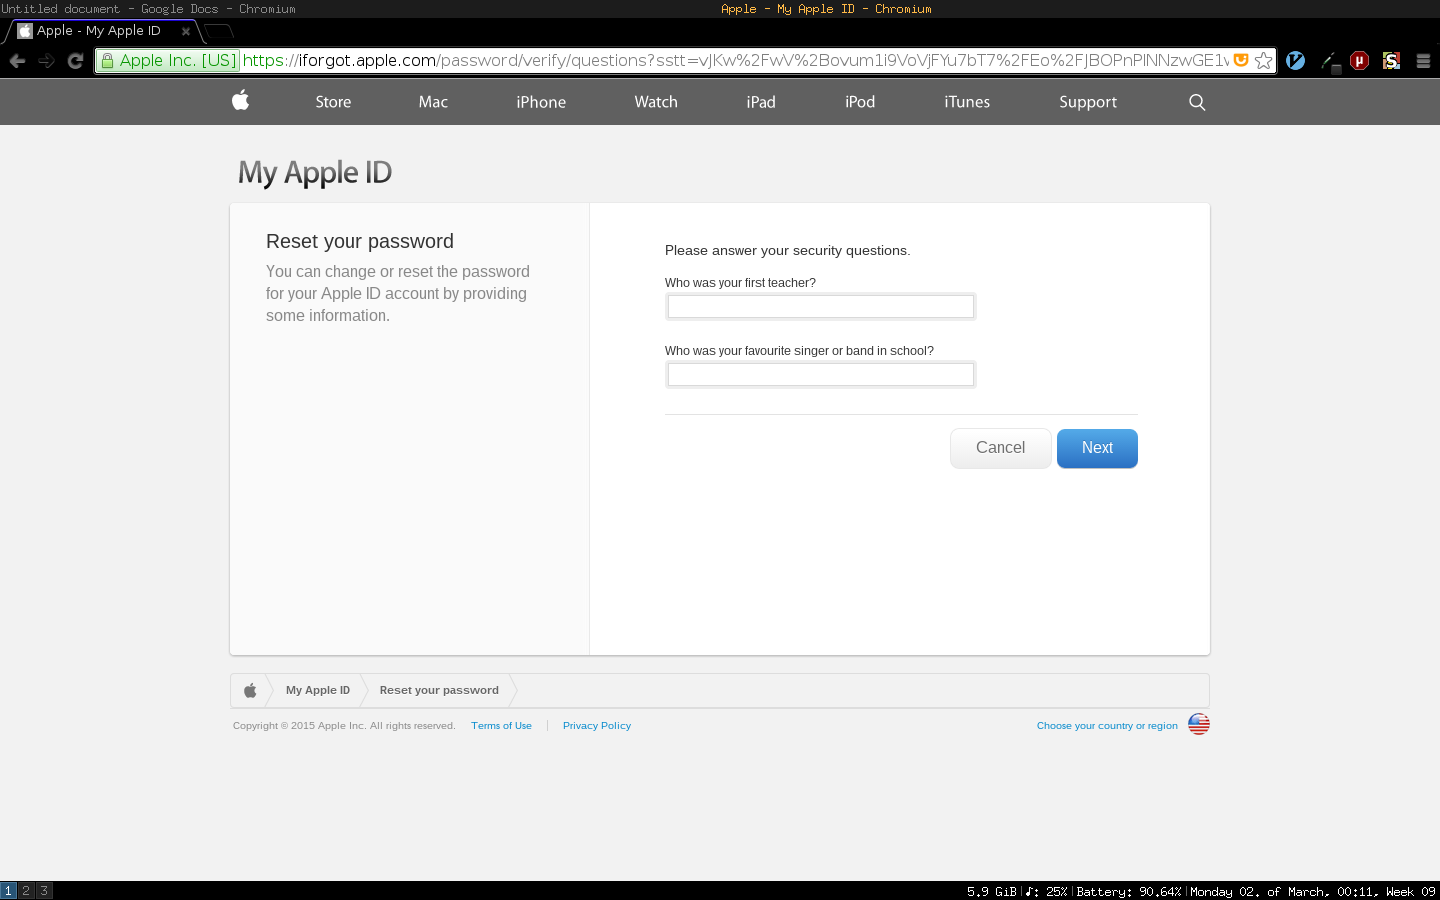This screenshot has height=900, width=1440.
Task: Open the Mac menu item
Action: [433, 102]
